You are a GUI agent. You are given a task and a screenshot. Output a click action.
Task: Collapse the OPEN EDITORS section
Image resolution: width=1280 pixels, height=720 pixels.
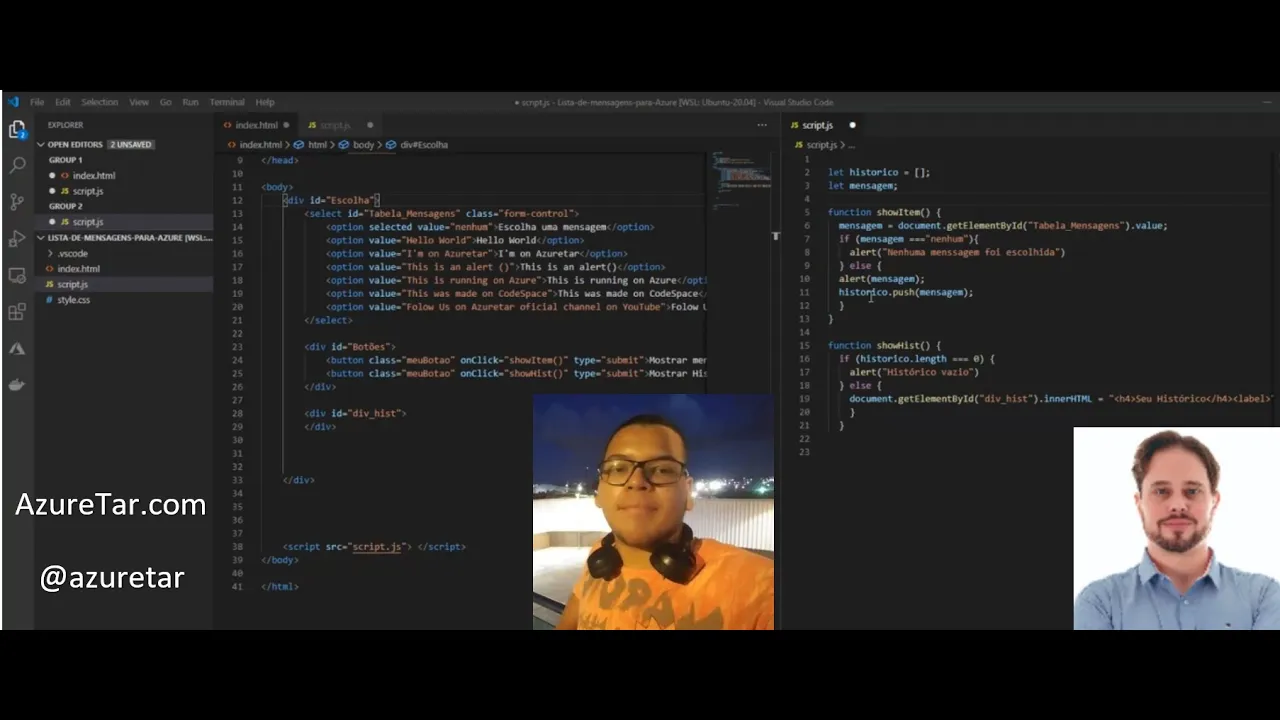pos(41,145)
